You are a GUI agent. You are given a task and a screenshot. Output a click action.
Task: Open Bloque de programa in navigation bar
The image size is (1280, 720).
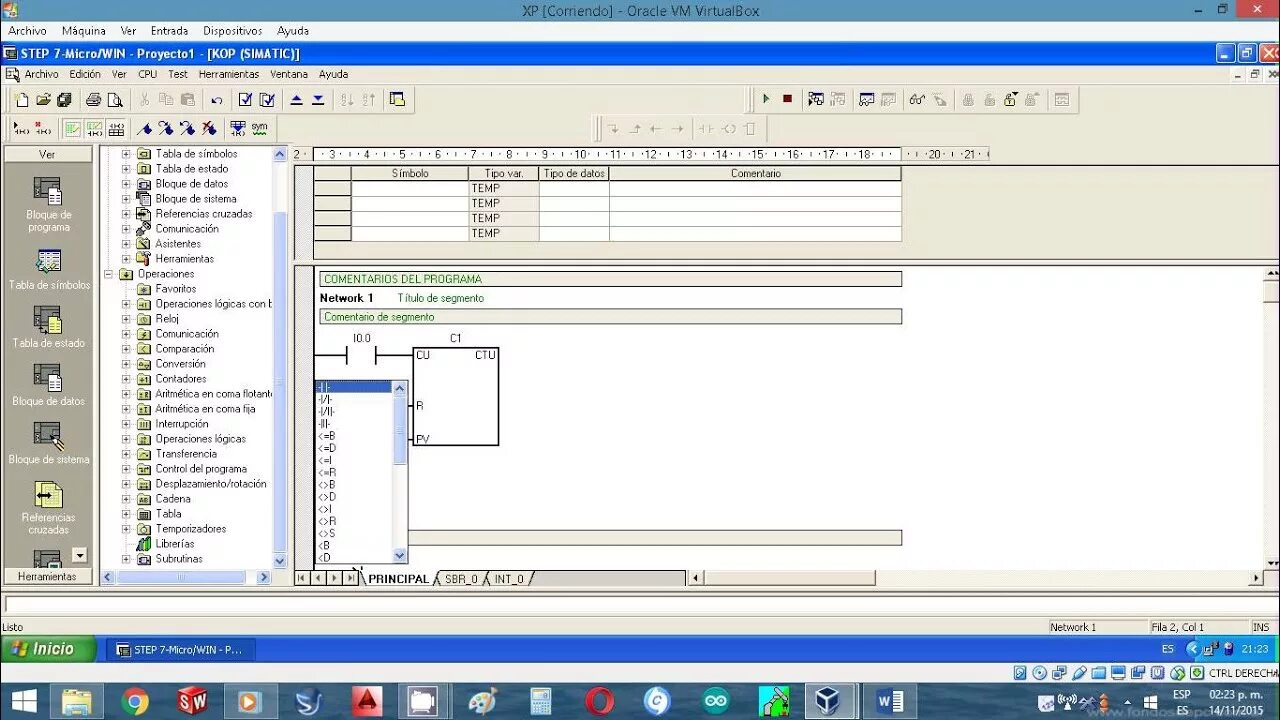[x=48, y=205]
